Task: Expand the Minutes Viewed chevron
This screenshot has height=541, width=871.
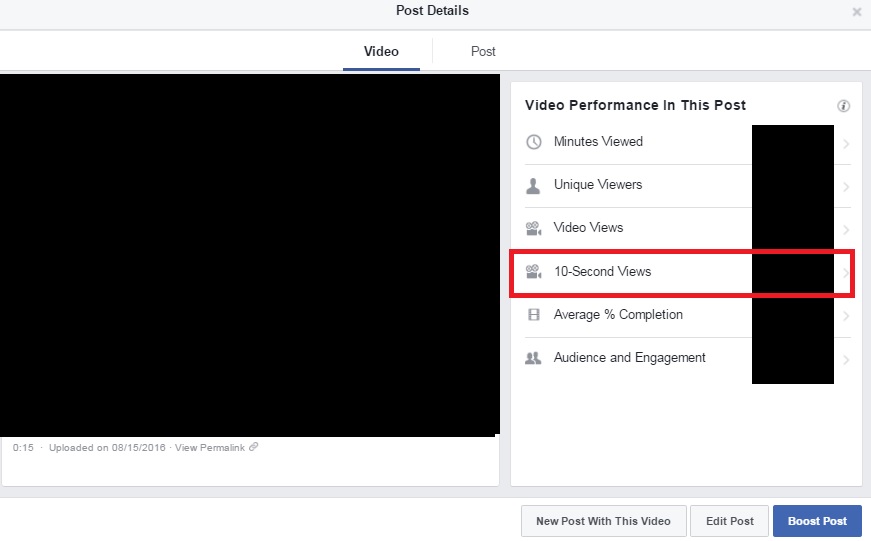Action: (x=846, y=144)
